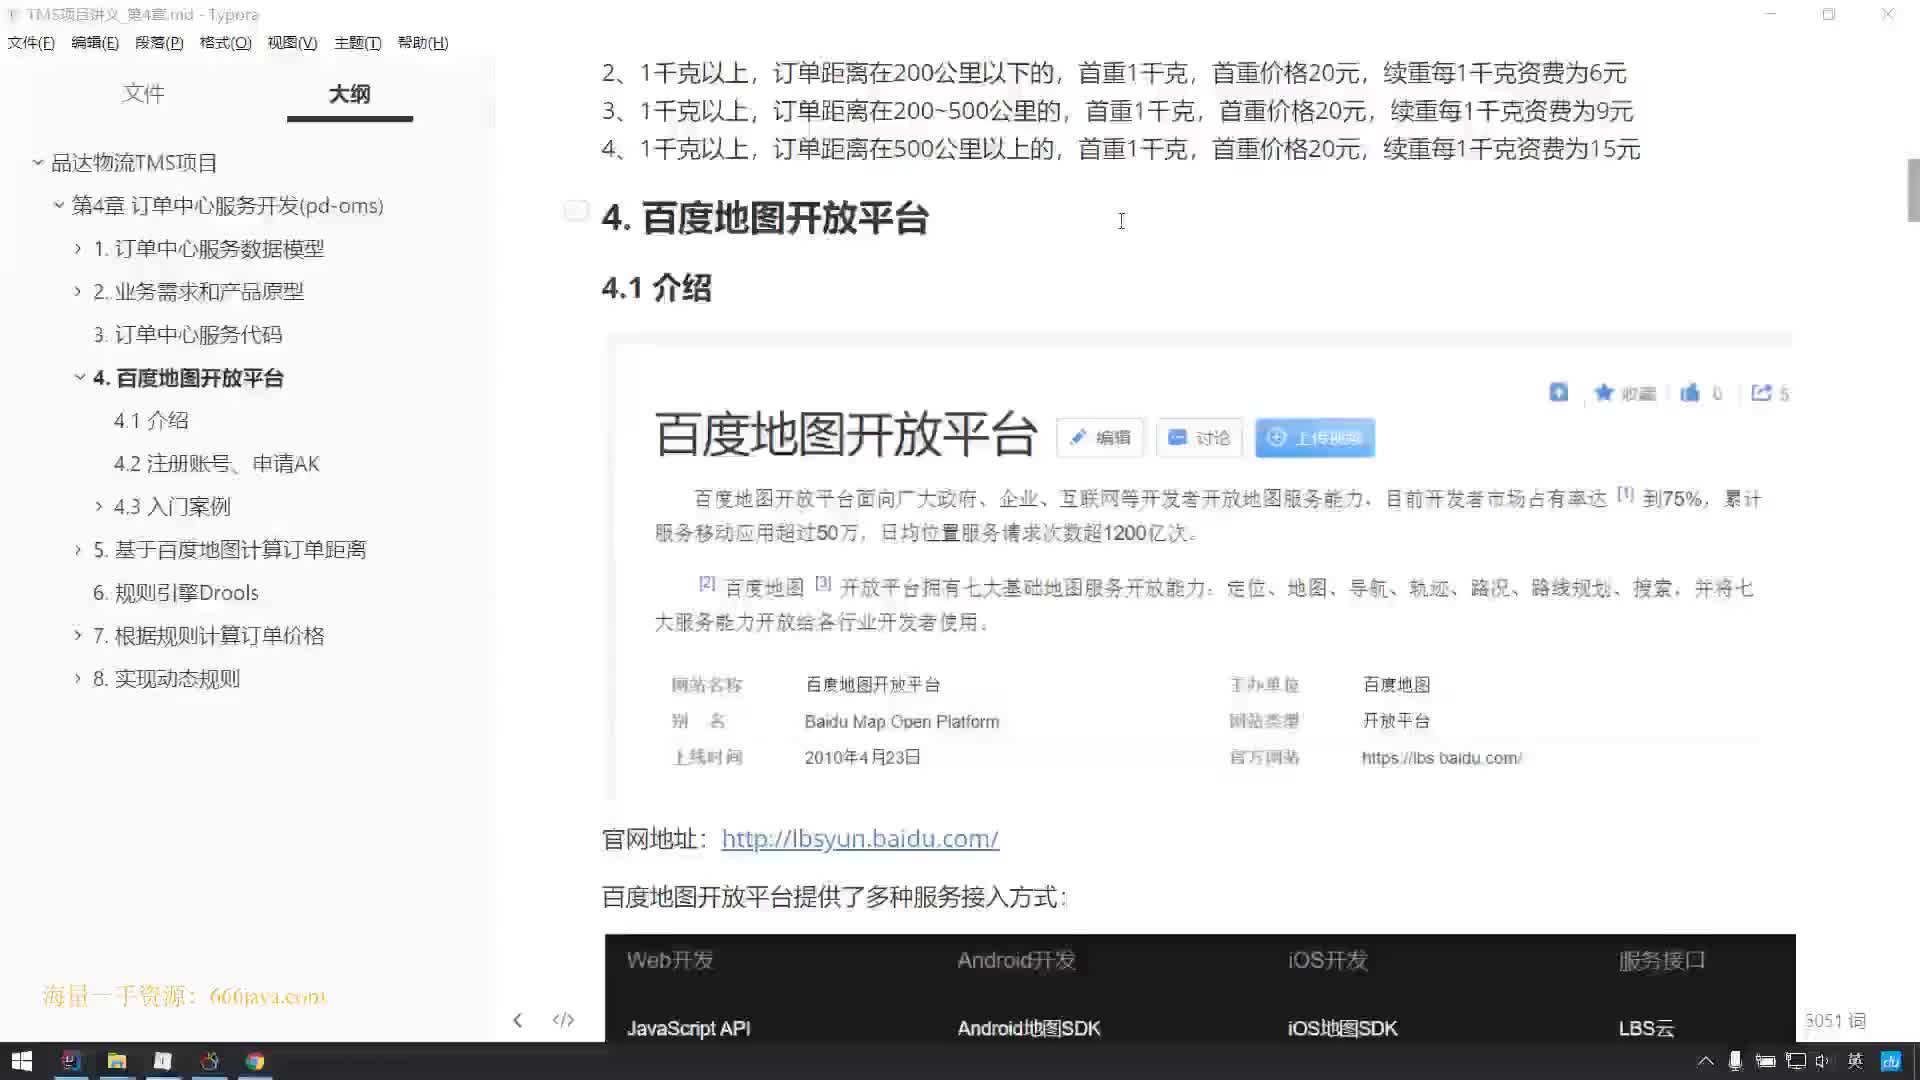This screenshot has width=1920, height=1080.
Task: Jump to 4.2 注册账号、申请AK in outline
Action: [x=217, y=464]
